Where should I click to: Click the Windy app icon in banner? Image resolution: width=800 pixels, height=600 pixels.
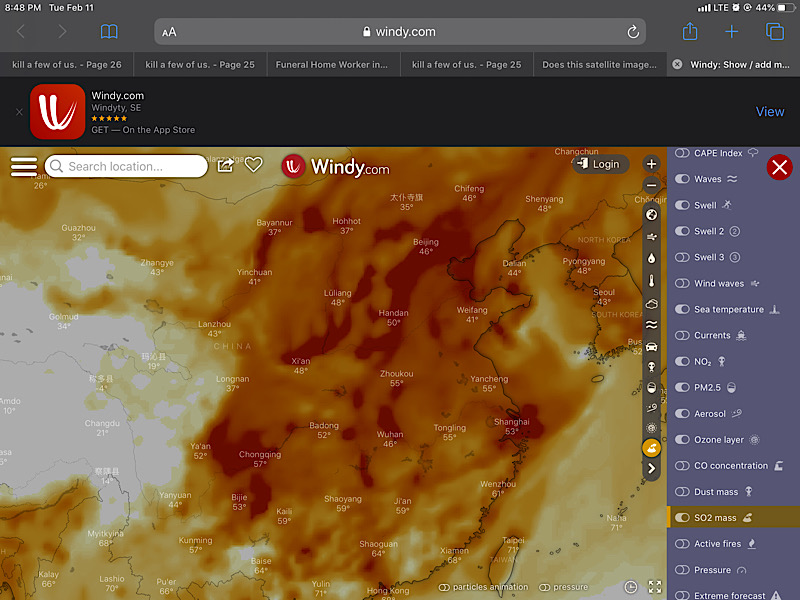pyautogui.click(x=58, y=112)
